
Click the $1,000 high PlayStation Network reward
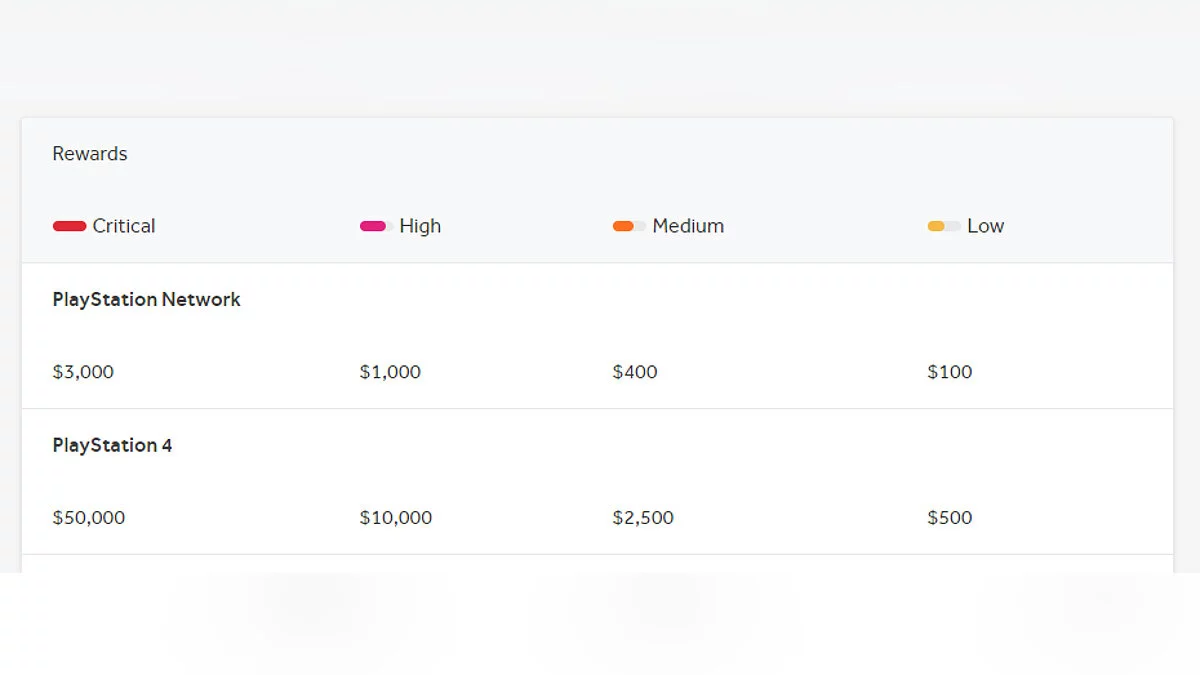coord(390,372)
